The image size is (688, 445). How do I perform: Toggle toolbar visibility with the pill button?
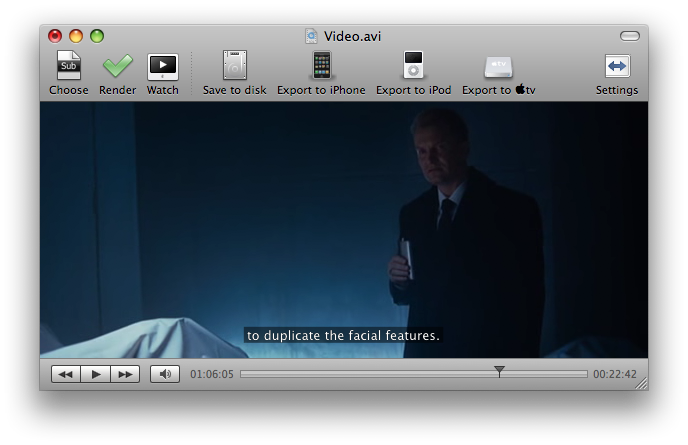[x=629, y=36]
